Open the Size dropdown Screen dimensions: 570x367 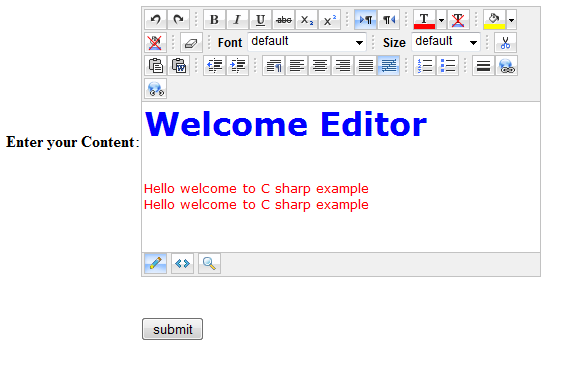(x=446, y=42)
